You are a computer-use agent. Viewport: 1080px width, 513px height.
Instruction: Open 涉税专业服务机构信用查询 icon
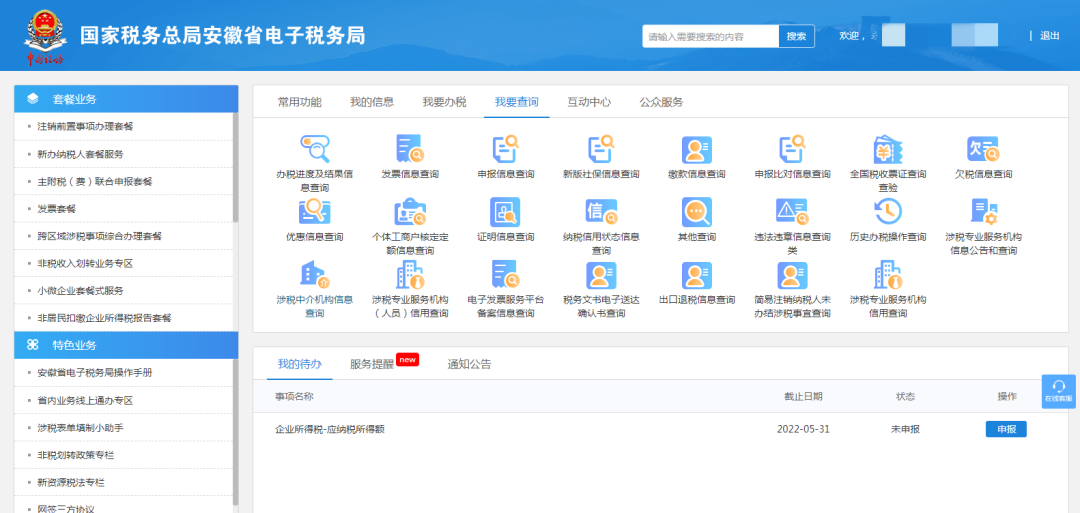click(x=888, y=275)
